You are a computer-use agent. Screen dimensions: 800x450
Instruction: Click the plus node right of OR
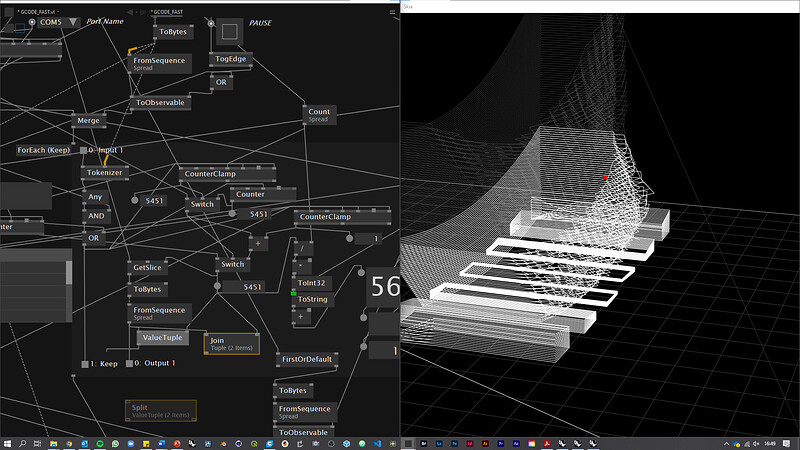pos(258,243)
